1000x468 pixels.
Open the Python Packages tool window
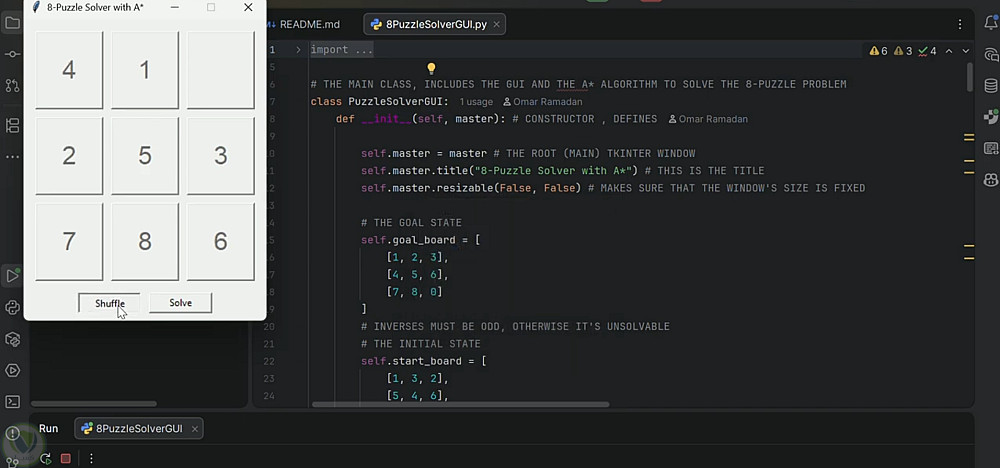(12, 339)
